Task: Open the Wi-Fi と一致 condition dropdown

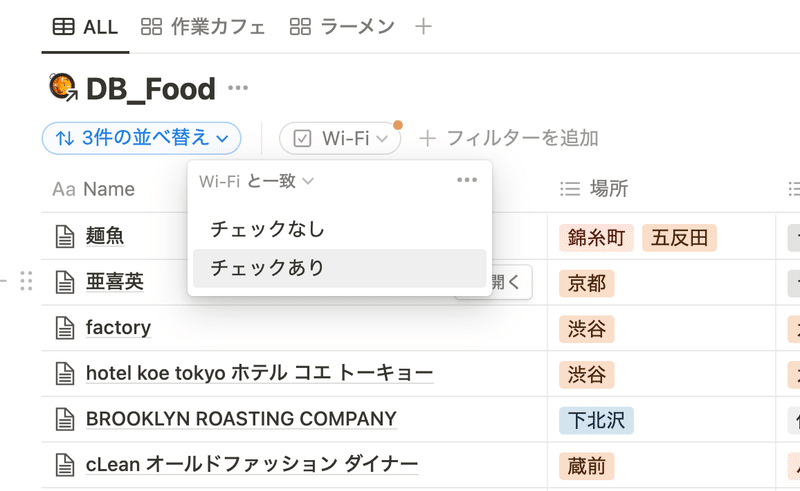Action: click(x=256, y=181)
